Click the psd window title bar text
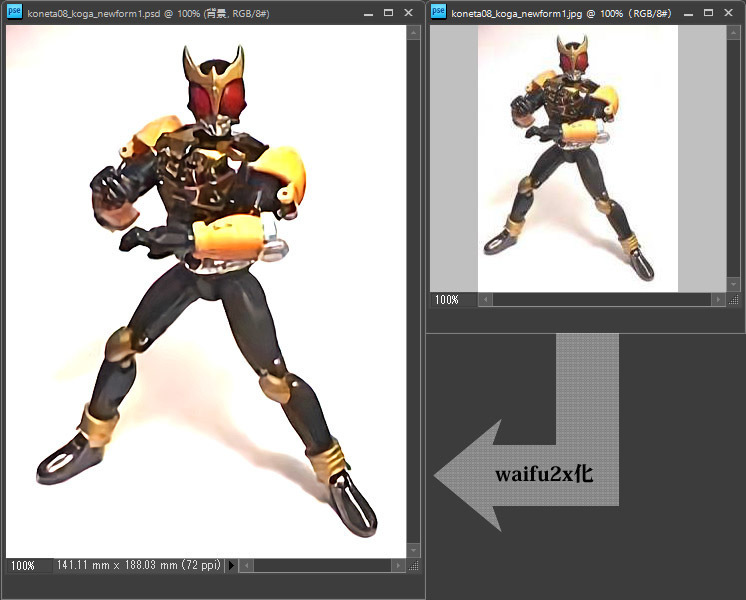This screenshot has width=746, height=600. (x=148, y=13)
